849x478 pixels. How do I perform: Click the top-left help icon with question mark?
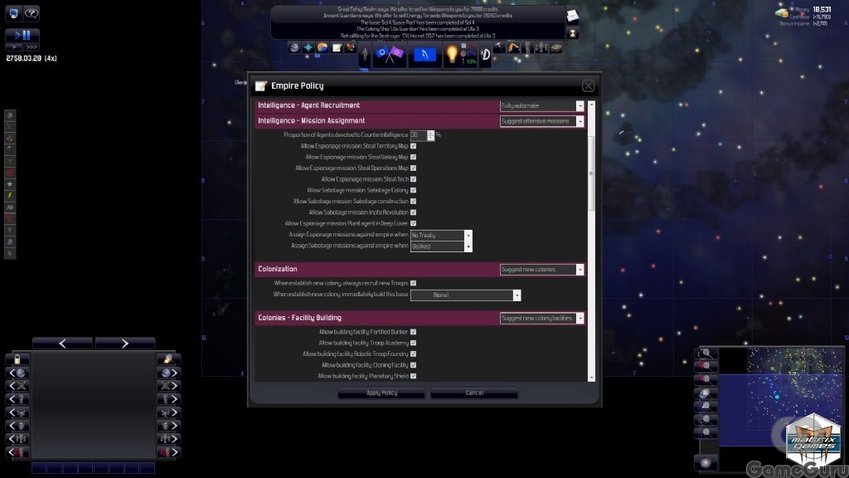[x=31, y=13]
